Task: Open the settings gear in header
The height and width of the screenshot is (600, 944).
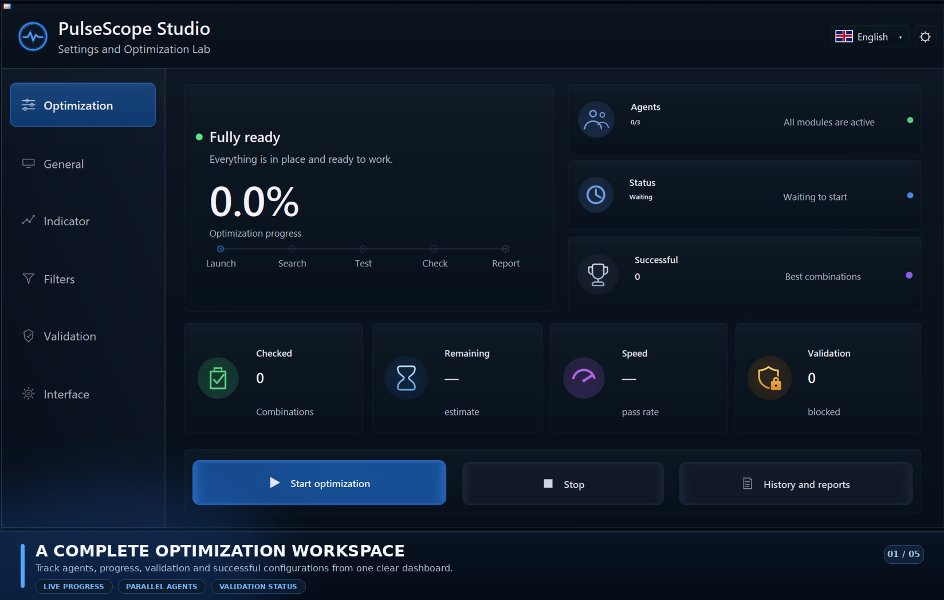Action: click(925, 37)
